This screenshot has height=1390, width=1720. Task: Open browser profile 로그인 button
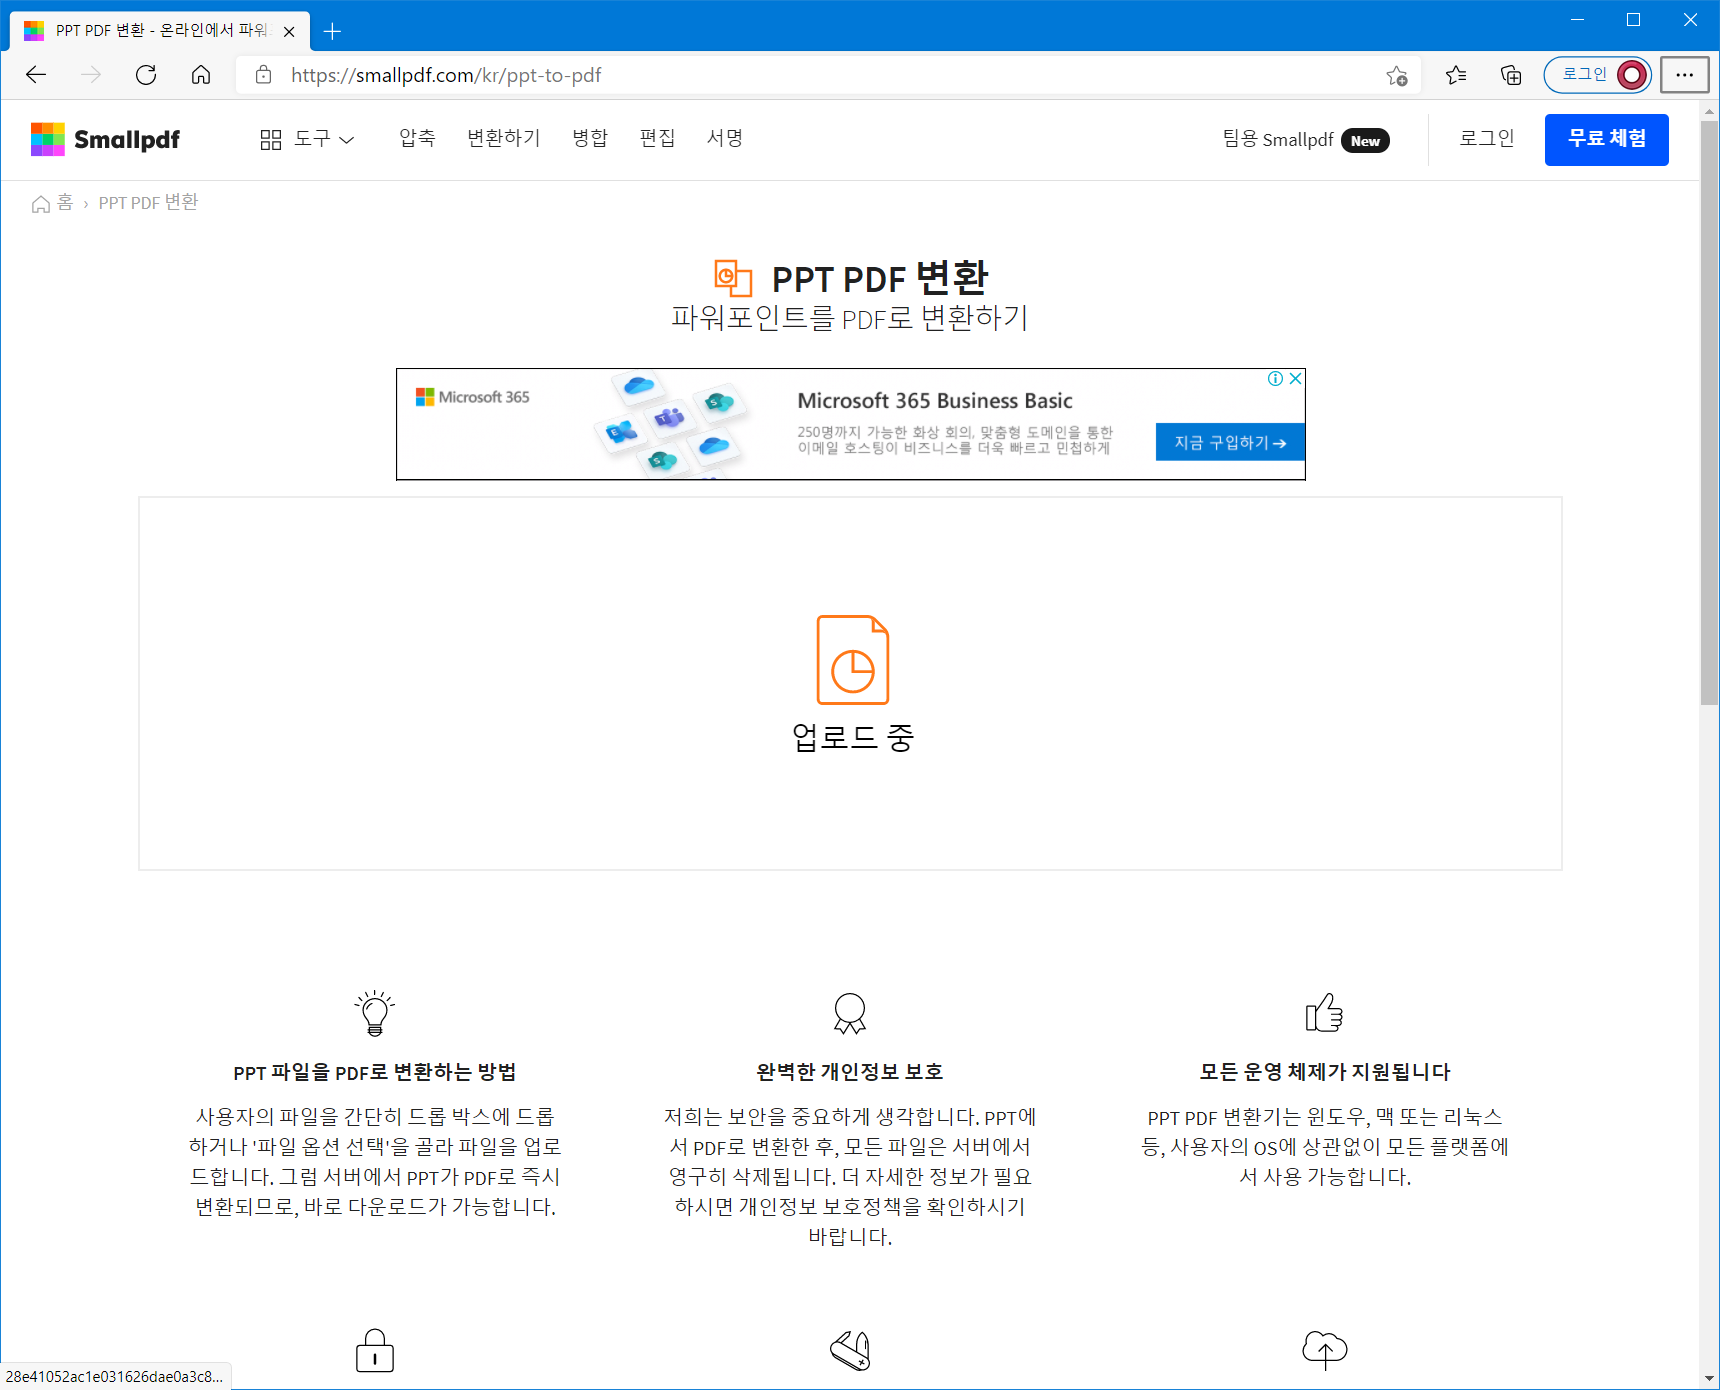click(1598, 75)
